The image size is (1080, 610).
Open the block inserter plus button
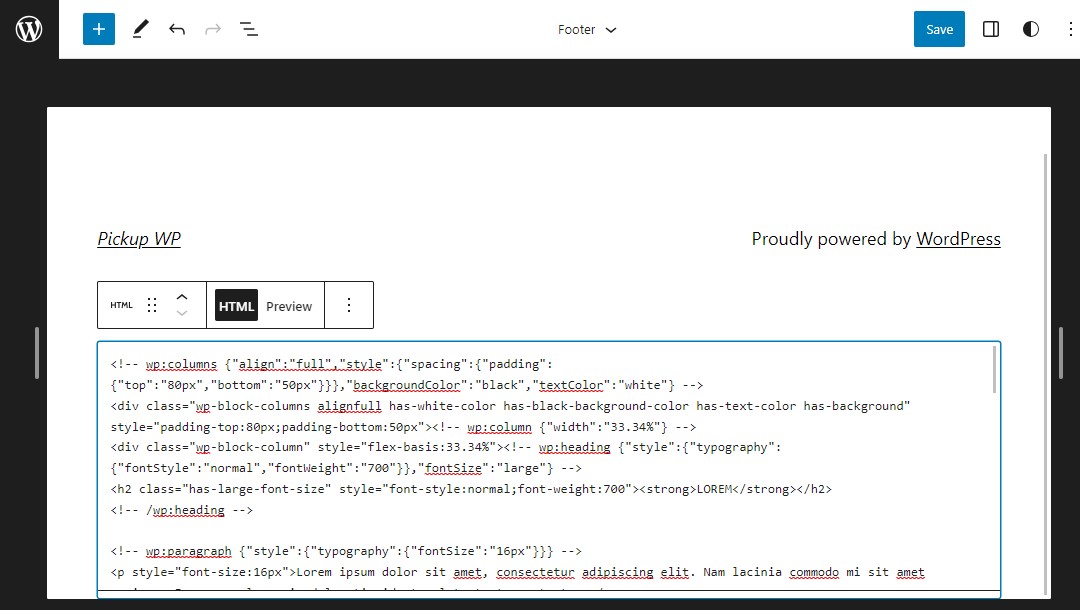tap(98, 29)
